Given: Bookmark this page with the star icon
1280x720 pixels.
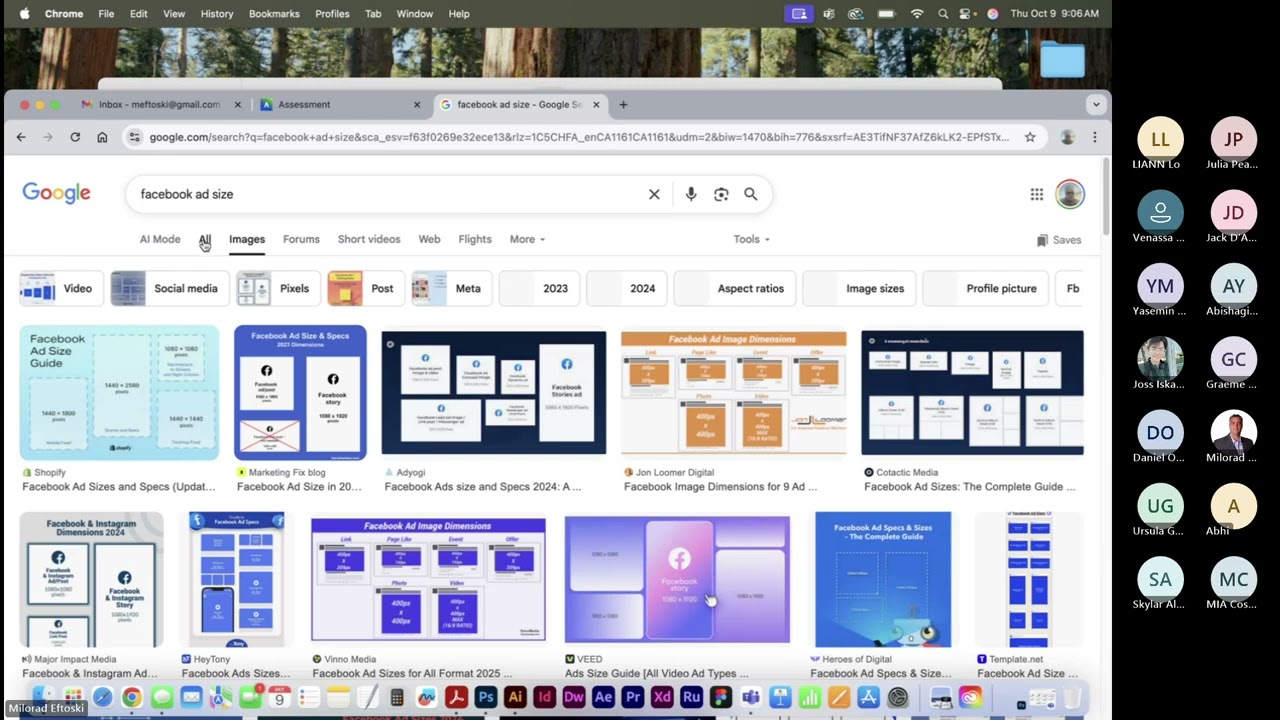Looking at the screenshot, I should [x=1030, y=137].
